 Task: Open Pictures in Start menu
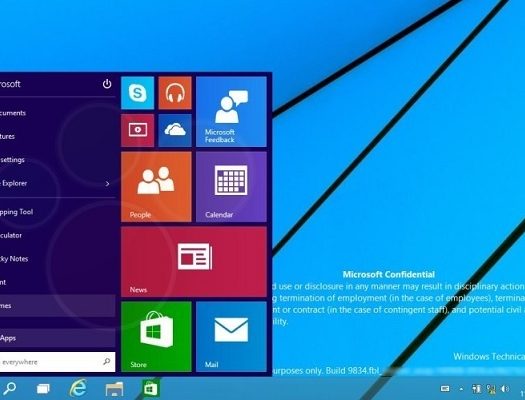pyautogui.click(x=58, y=136)
